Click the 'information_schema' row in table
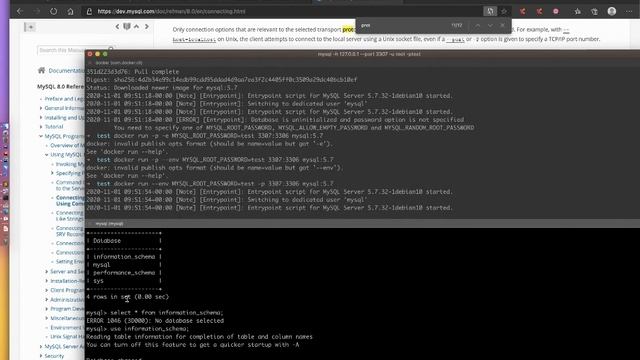This screenshot has height=360, width=640. pos(124,257)
